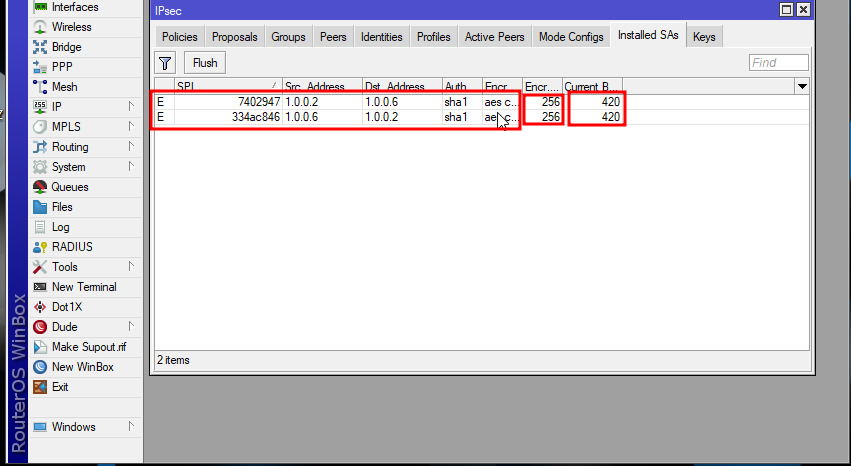Click the RADIUS sidebar icon
The image size is (851, 466).
pos(40,247)
